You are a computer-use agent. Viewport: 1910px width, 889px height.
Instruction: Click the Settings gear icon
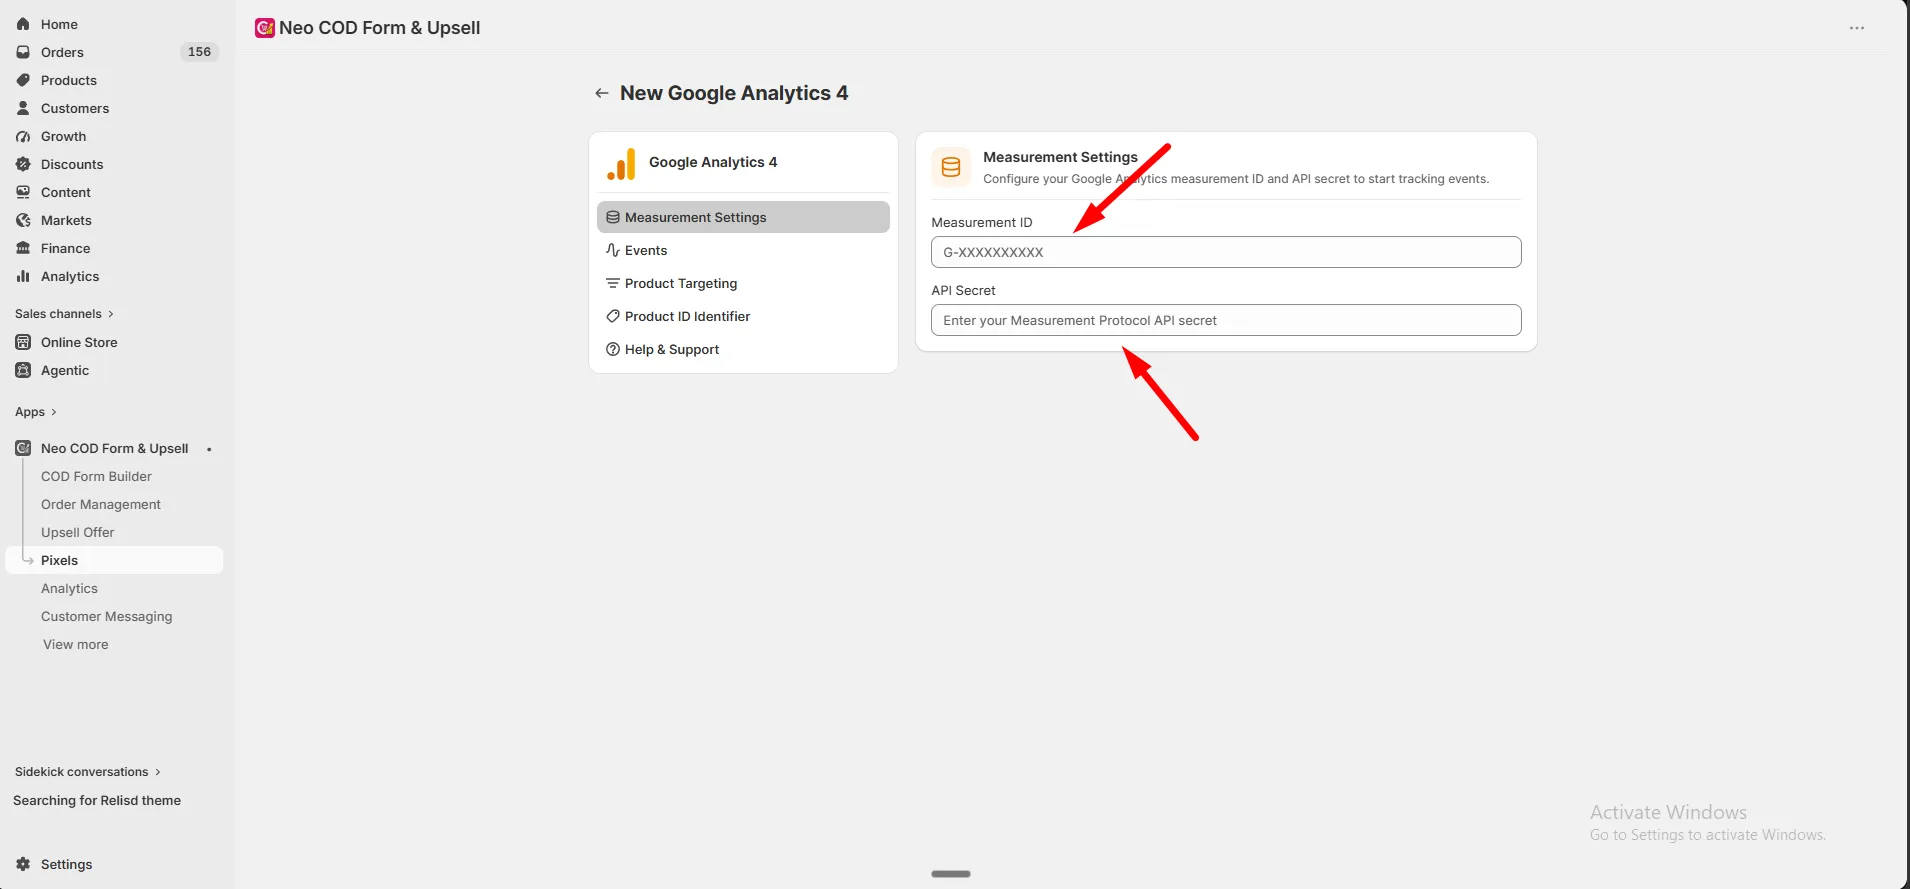click(x=23, y=864)
